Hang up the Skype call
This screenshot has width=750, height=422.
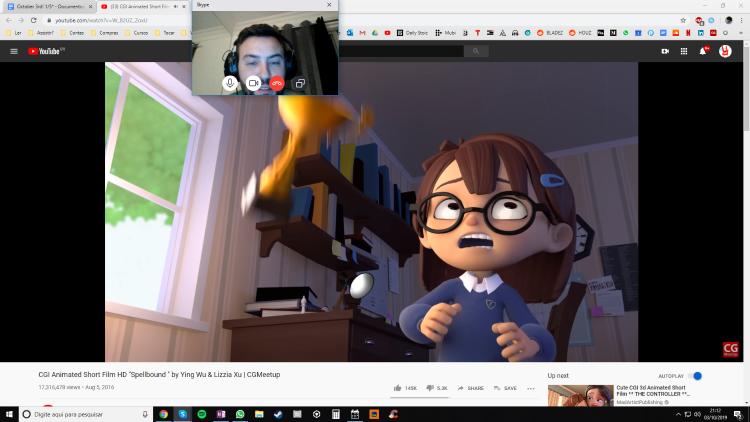[x=276, y=83]
